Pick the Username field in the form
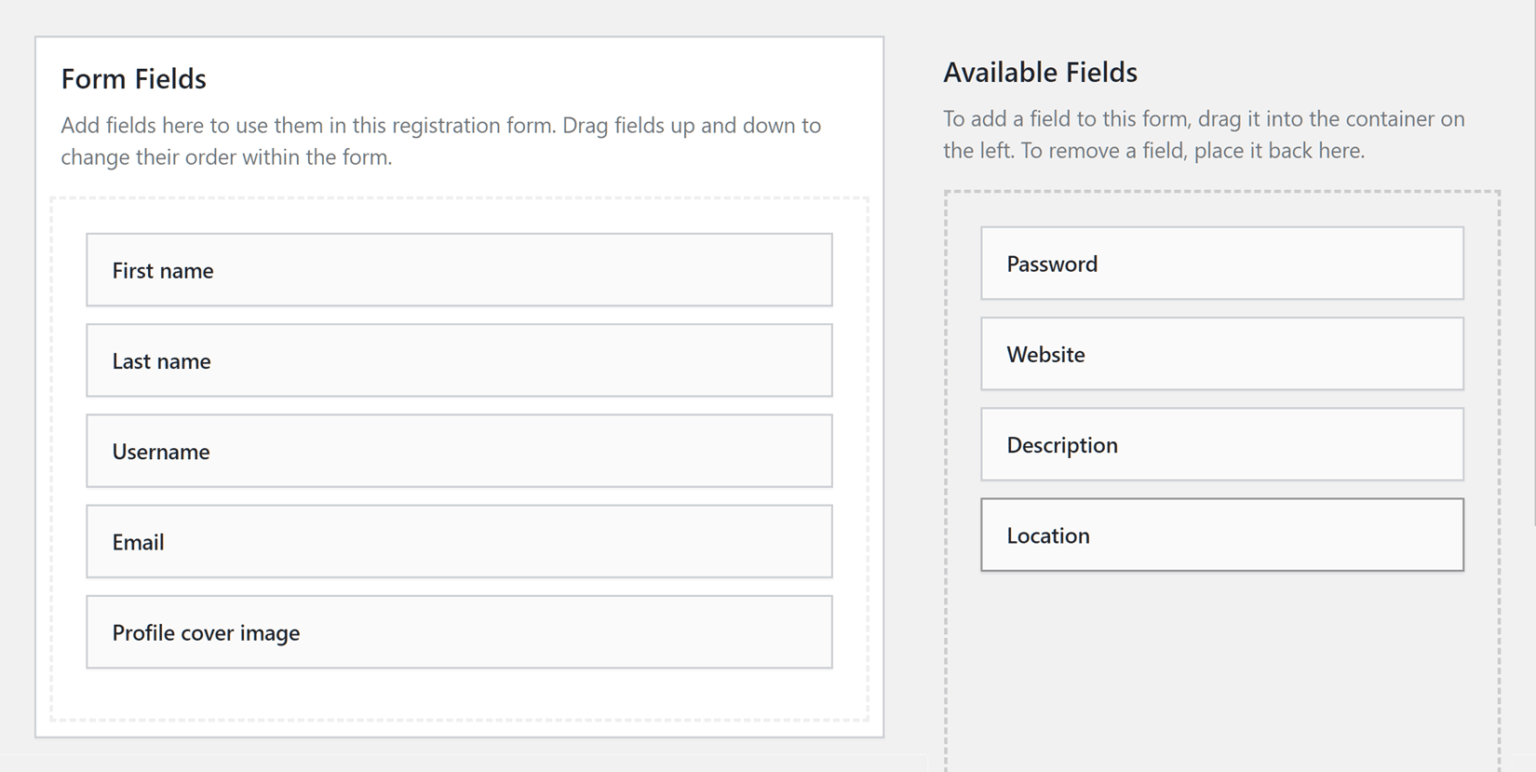Screen dimensions: 1536x772 point(459,451)
